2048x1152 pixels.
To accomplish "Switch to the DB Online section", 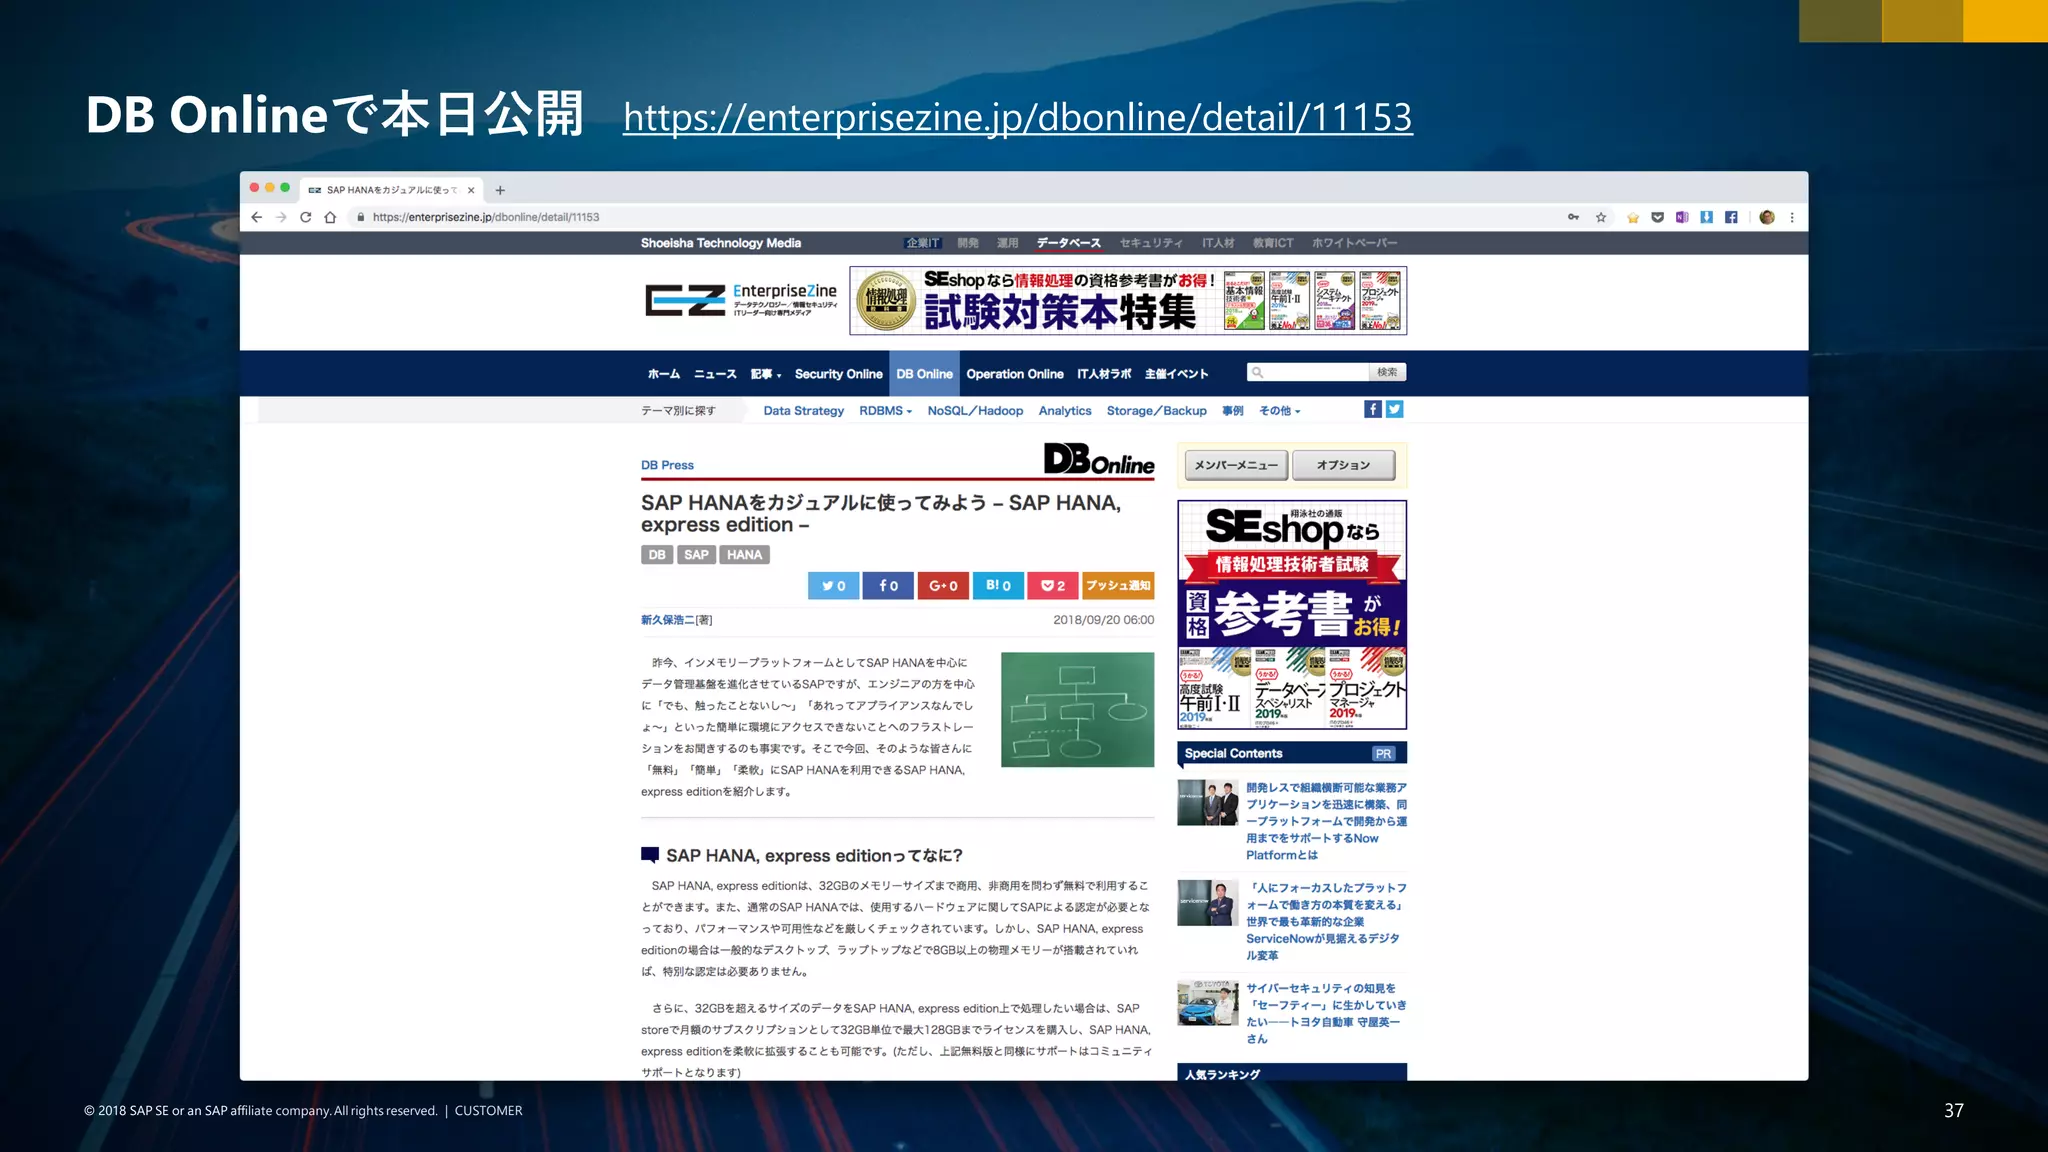I will click(924, 374).
